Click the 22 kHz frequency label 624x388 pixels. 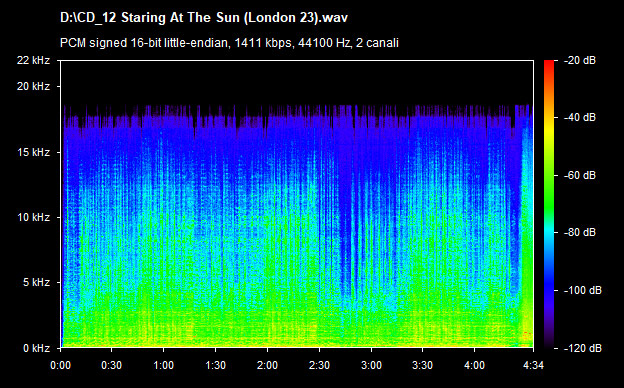point(33,60)
